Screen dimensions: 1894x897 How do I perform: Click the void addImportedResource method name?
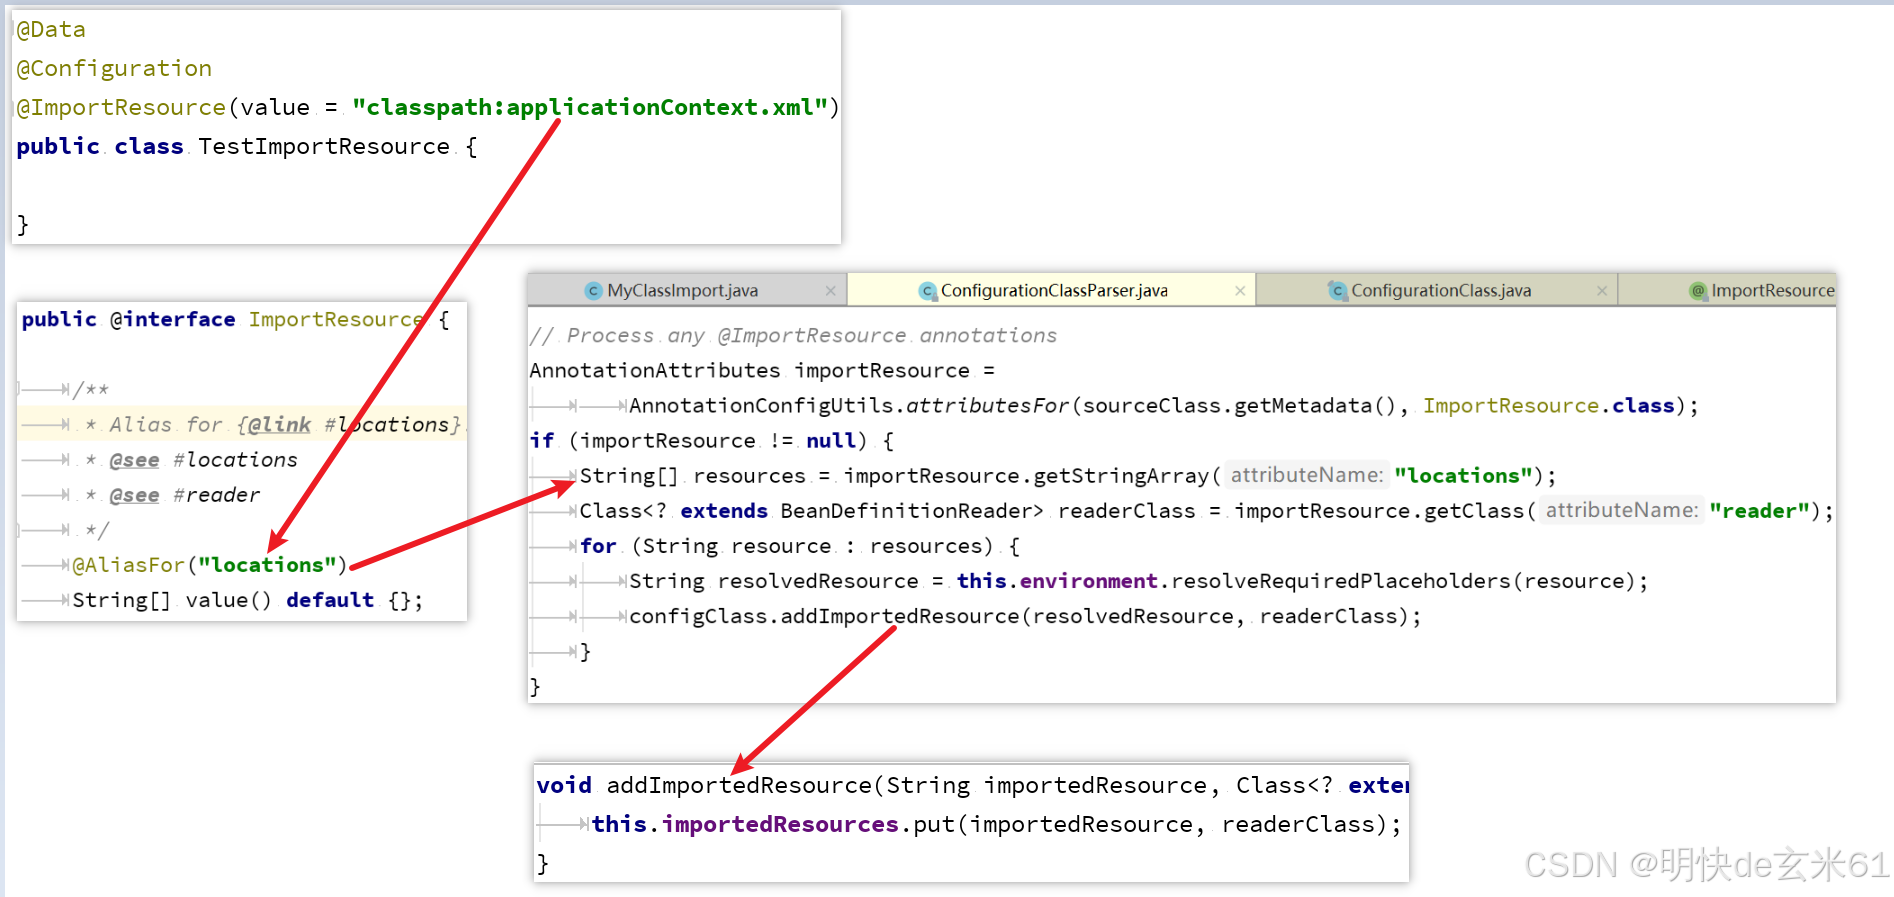click(x=739, y=785)
